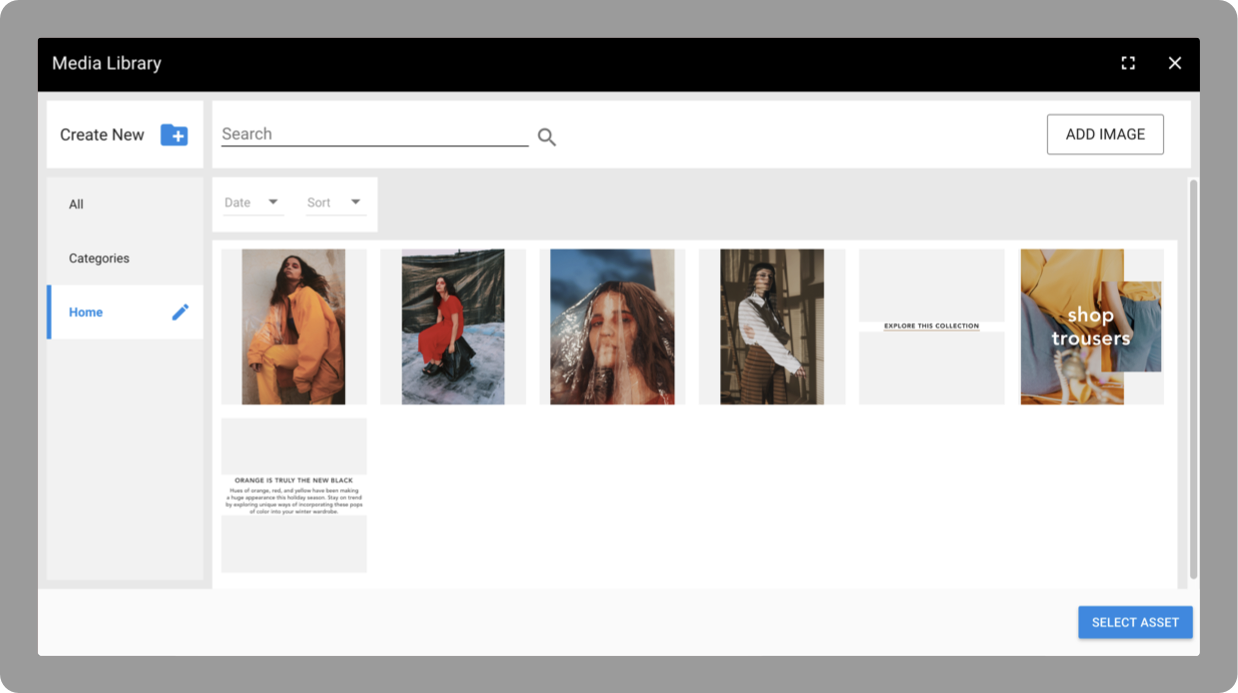Focus the Search input field
The width and height of the screenshot is (1238, 693).
[375, 134]
